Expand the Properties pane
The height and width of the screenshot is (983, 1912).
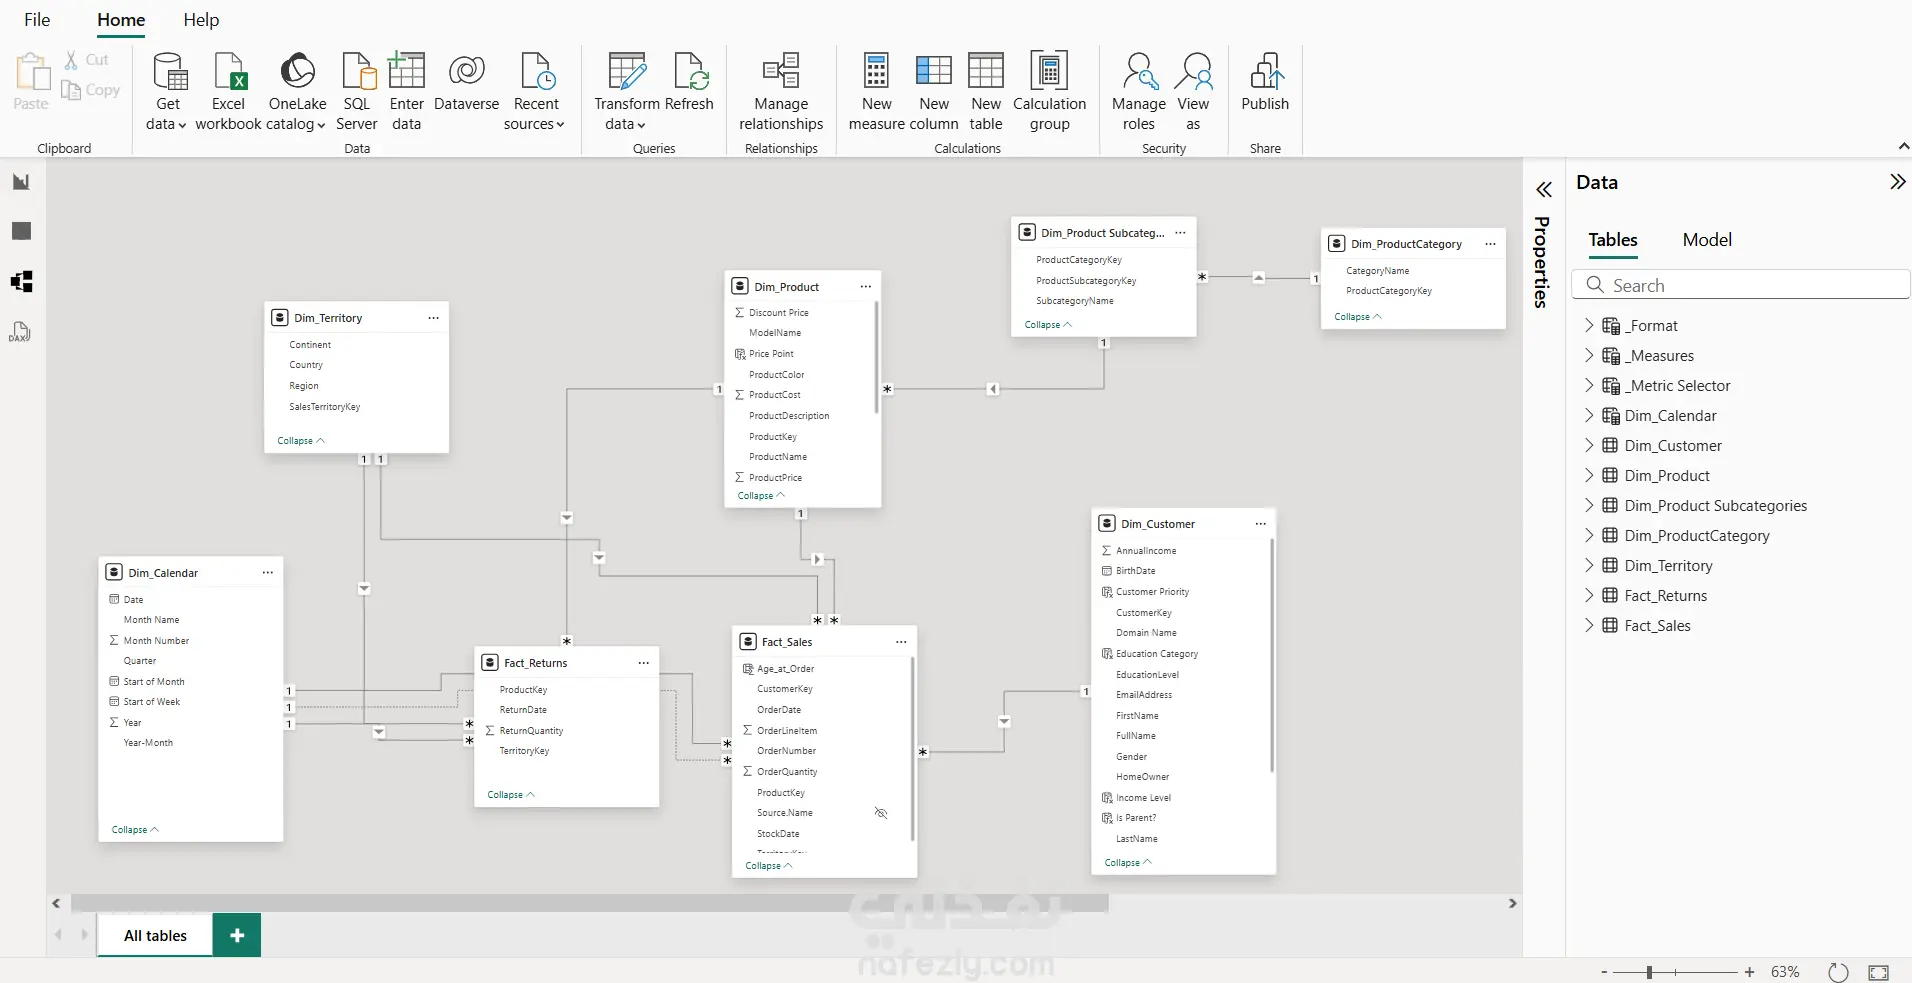click(x=1544, y=189)
